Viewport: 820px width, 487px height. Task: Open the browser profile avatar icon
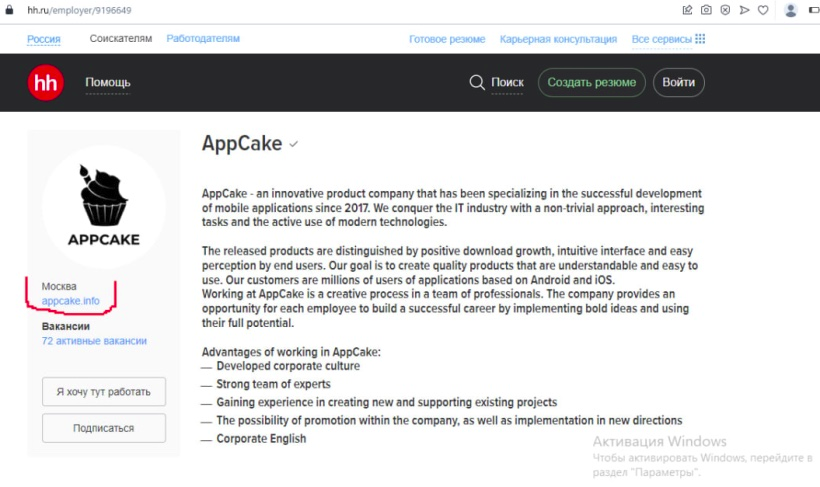coord(791,10)
